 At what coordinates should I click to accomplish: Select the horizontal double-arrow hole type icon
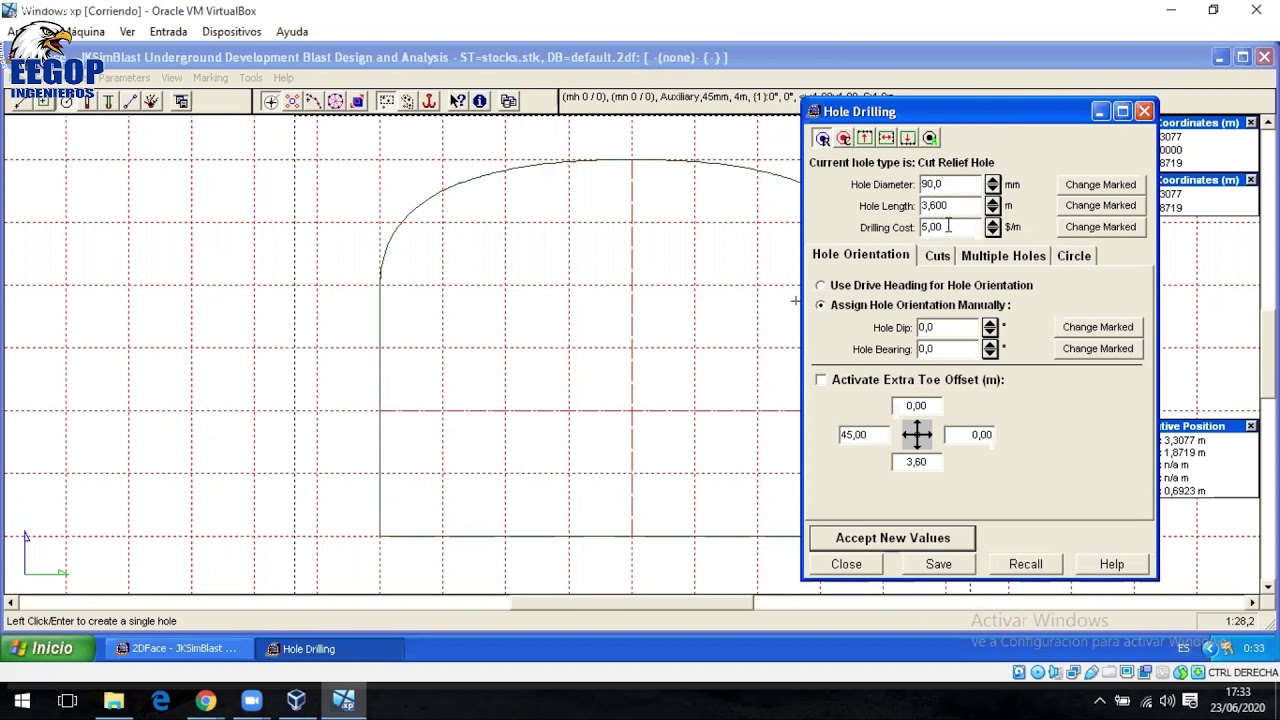[x=886, y=138]
